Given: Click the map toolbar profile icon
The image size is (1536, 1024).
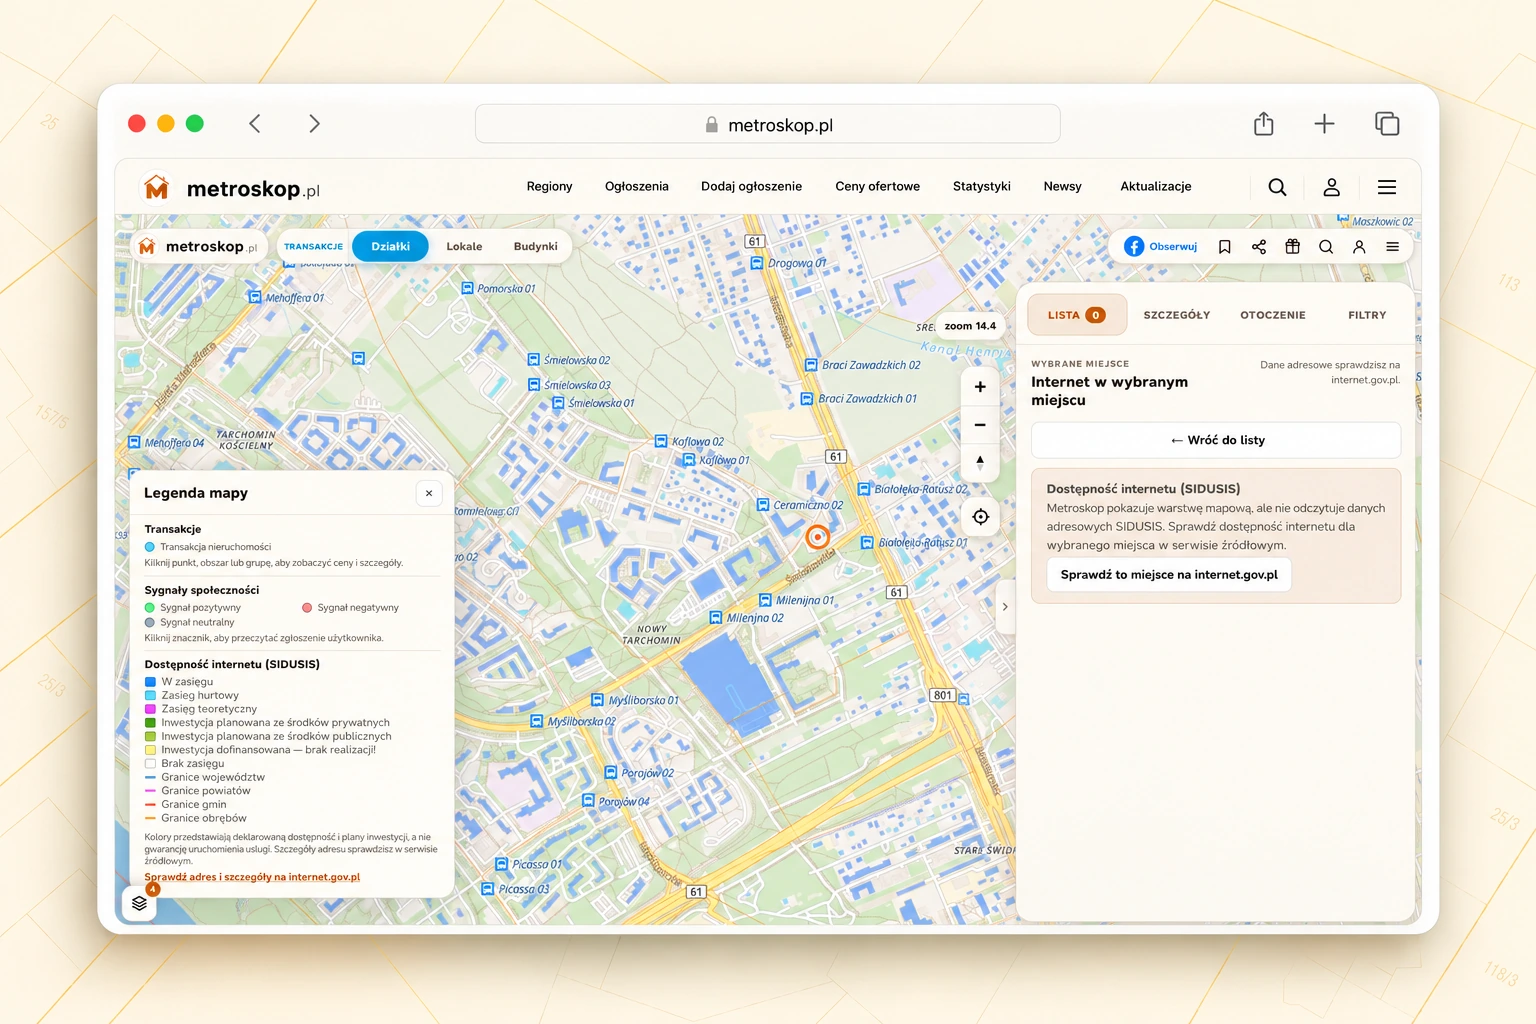Looking at the screenshot, I should click(1359, 247).
